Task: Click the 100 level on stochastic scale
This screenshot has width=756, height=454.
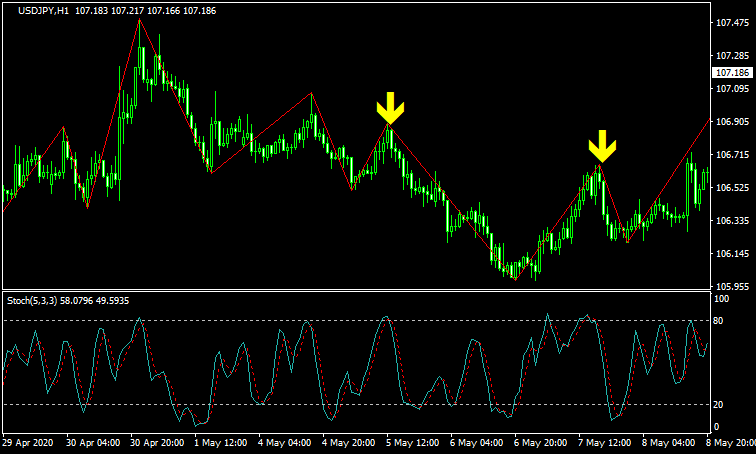Action: pyautogui.click(x=722, y=299)
